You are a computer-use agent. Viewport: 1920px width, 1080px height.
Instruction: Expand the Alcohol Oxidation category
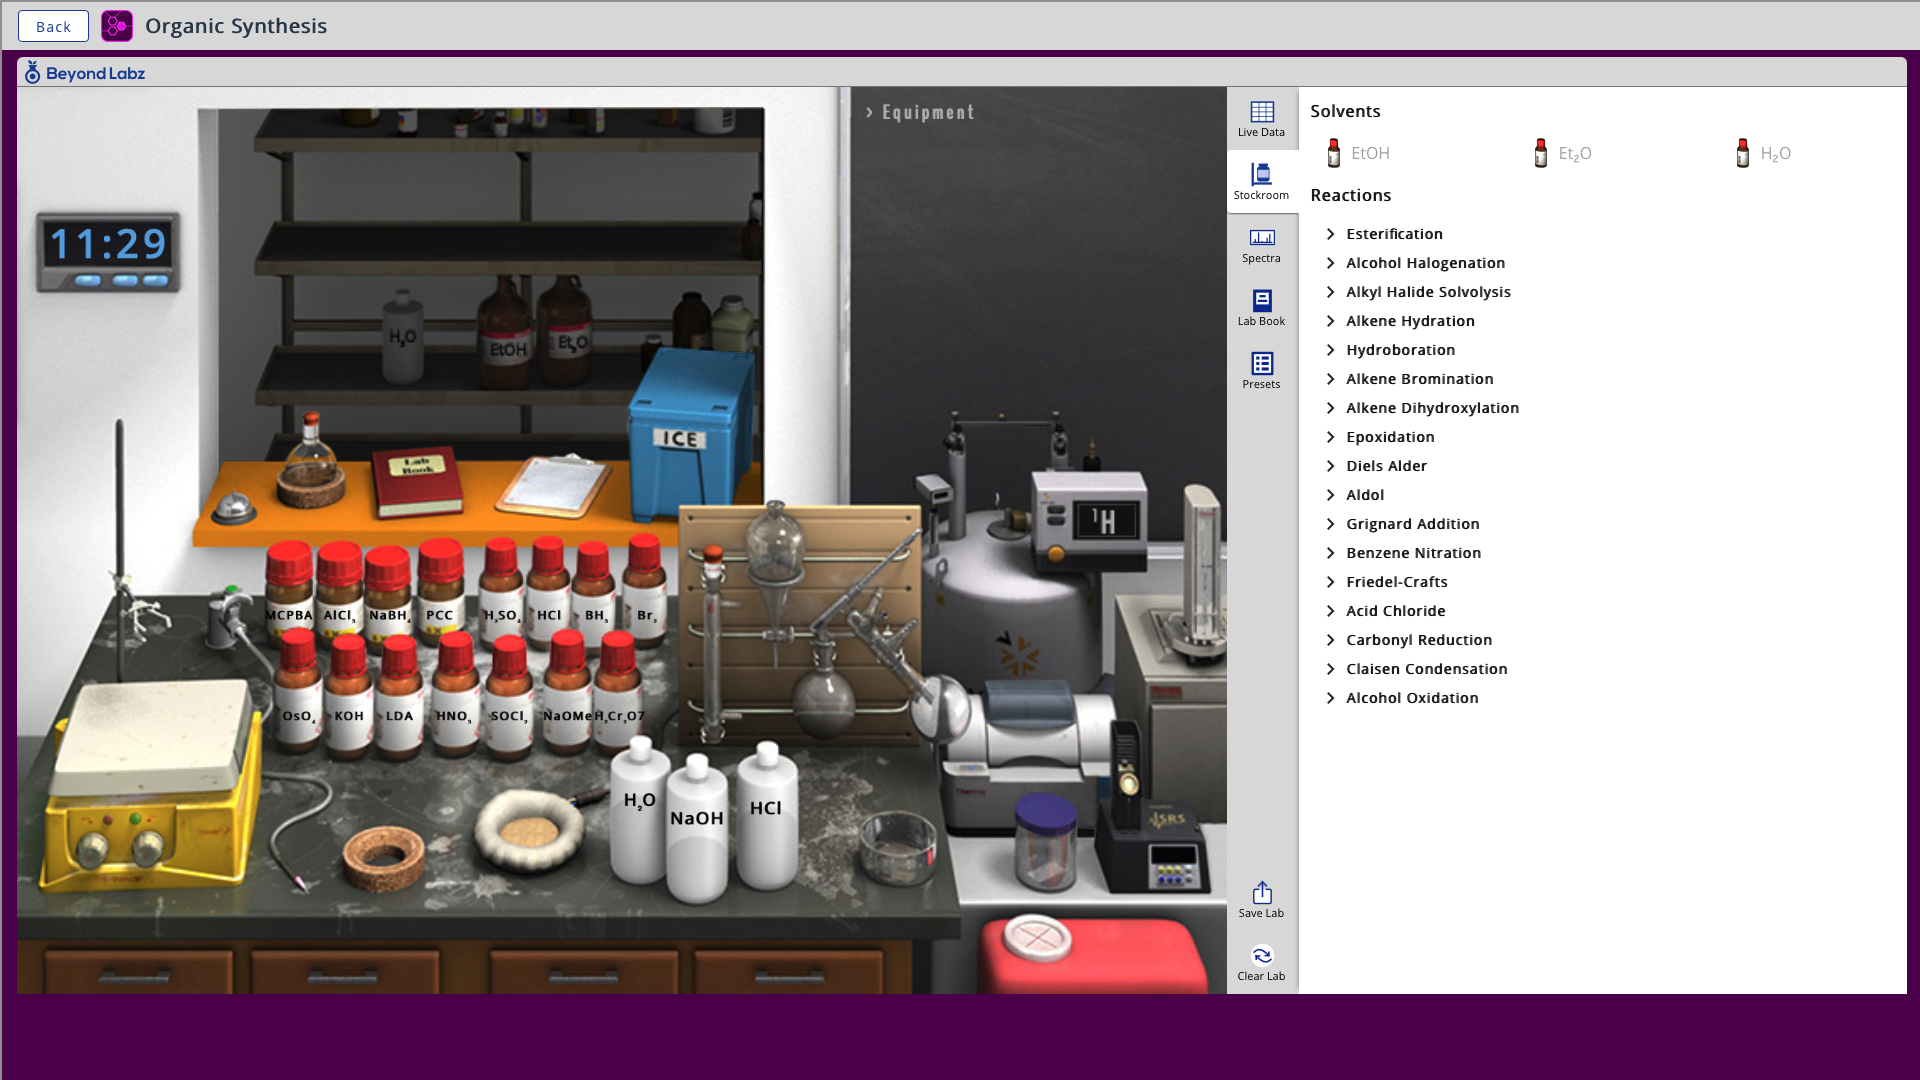(1411, 698)
